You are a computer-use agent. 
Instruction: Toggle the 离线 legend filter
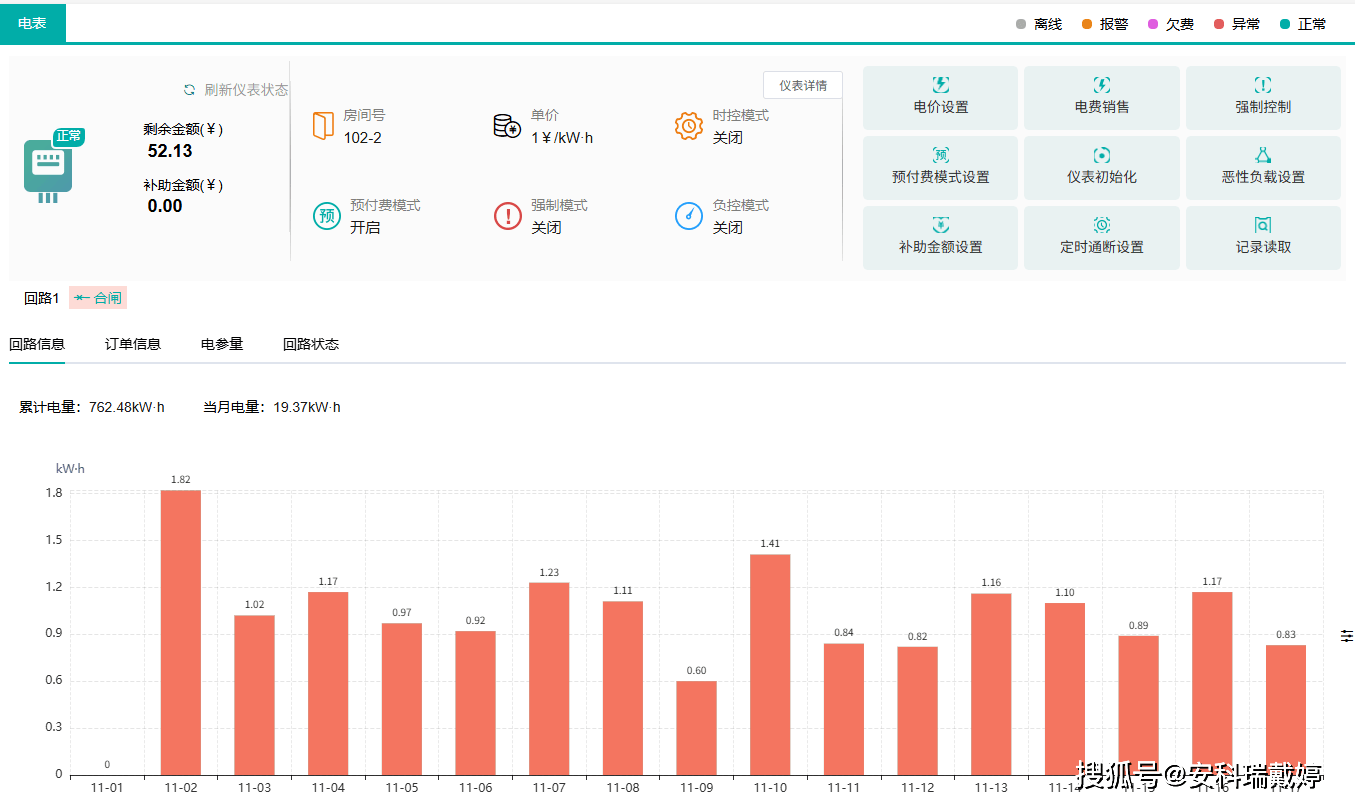click(x=1039, y=24)
